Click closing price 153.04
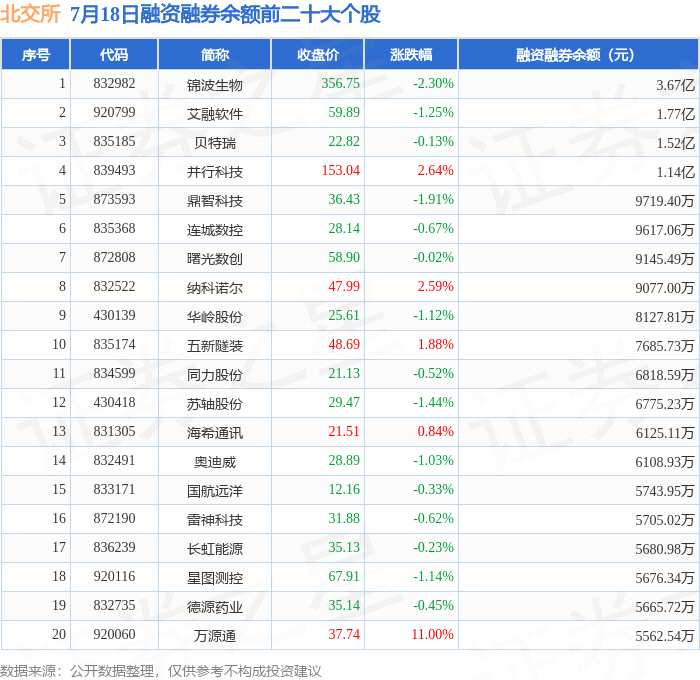Image resolution: width=700 pixels, height=680 pixels. click(x=340, y=171)
